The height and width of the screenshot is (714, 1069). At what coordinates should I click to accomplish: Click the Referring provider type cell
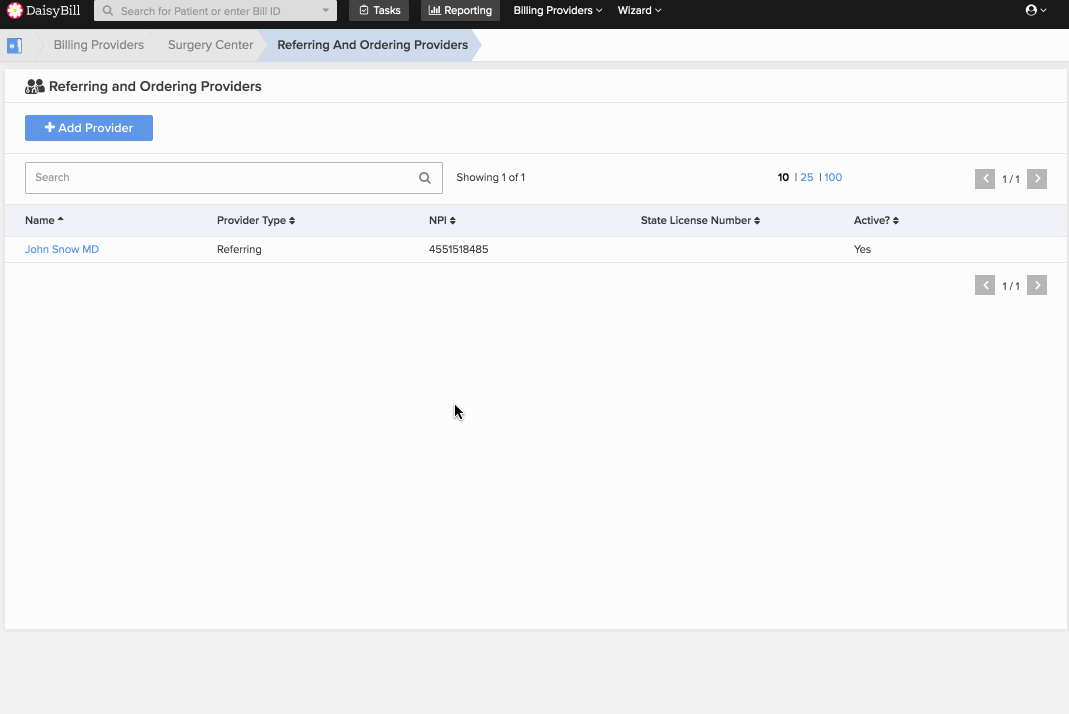(239, 250)
